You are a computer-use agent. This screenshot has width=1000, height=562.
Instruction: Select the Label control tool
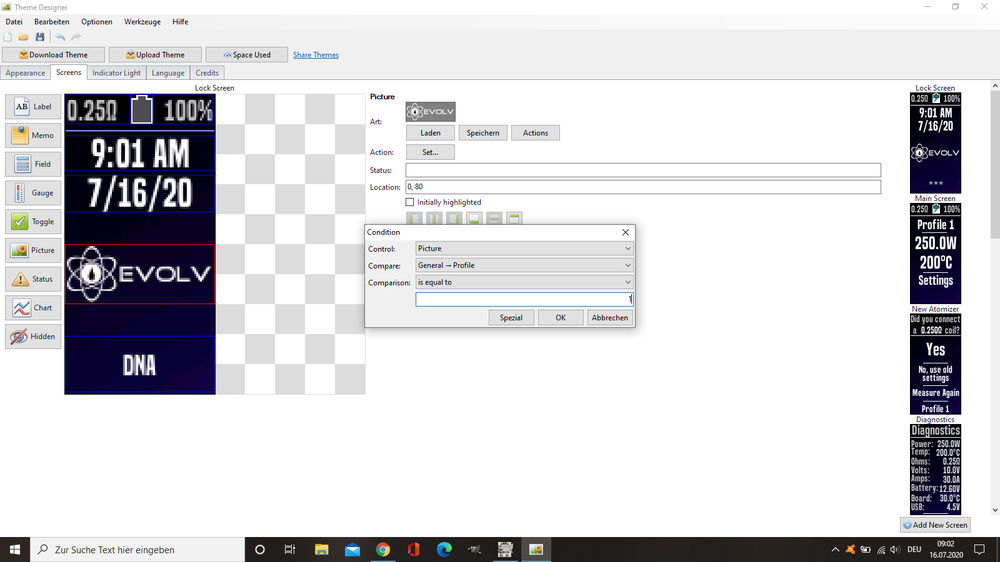tap(33, 107)
